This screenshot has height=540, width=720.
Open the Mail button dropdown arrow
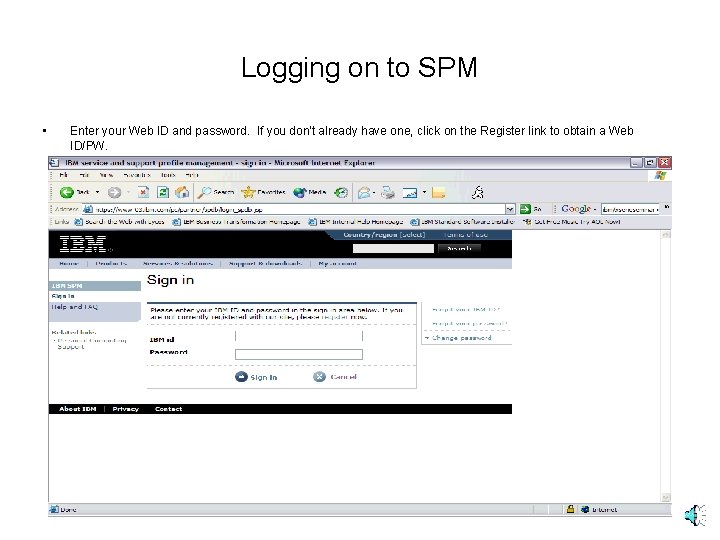coord(374,193)
